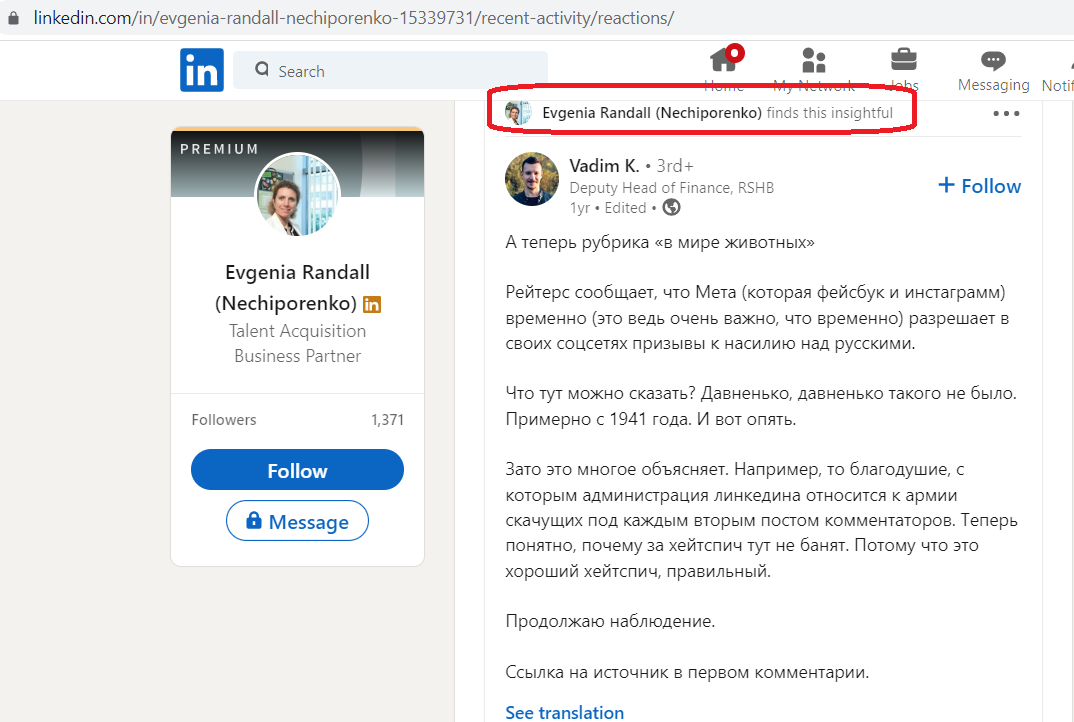Open the Home nav icon
This screenshot has height=722, width=1074.
tap(725, 62)
